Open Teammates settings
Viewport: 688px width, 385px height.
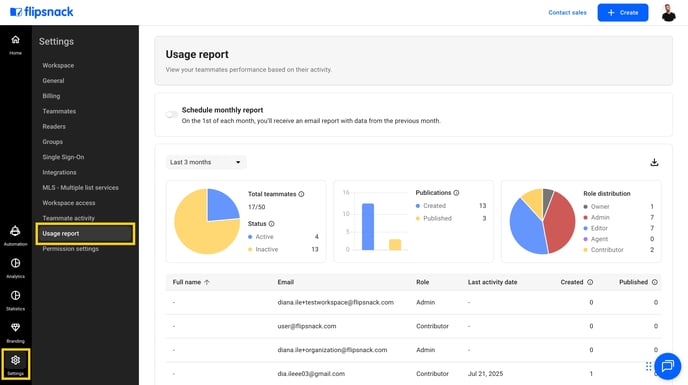[59, 112]
